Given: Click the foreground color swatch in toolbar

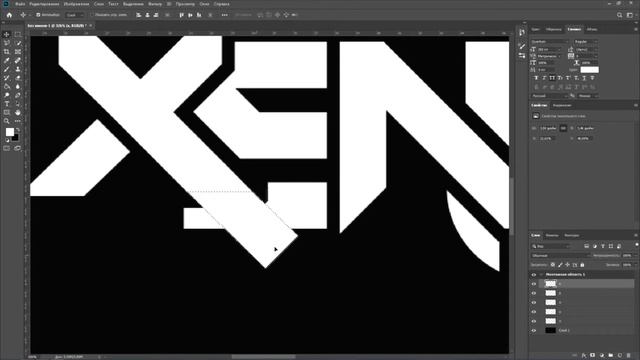Looking at the screenshot, I should [x=9, y=132].
